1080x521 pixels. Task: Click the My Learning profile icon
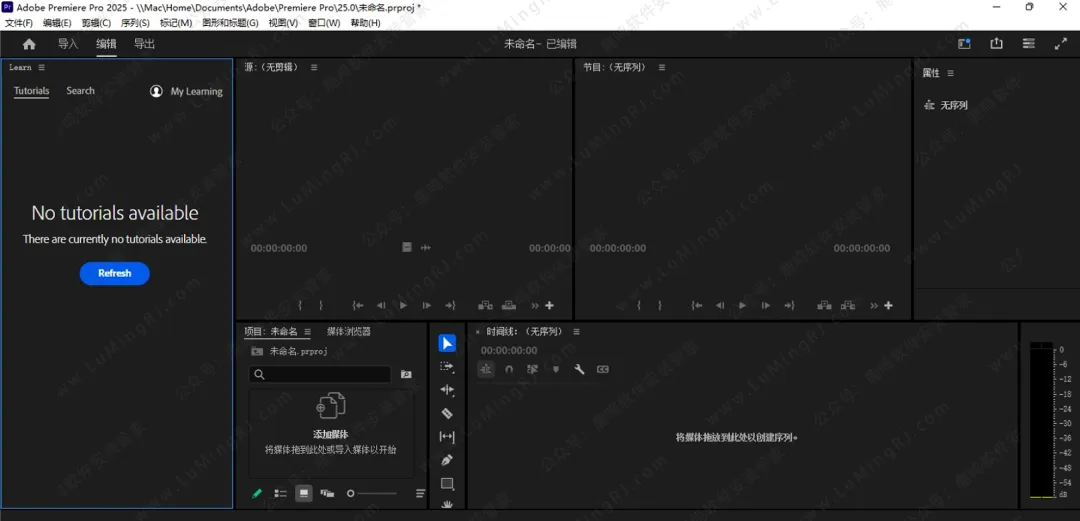pos(156,91)
